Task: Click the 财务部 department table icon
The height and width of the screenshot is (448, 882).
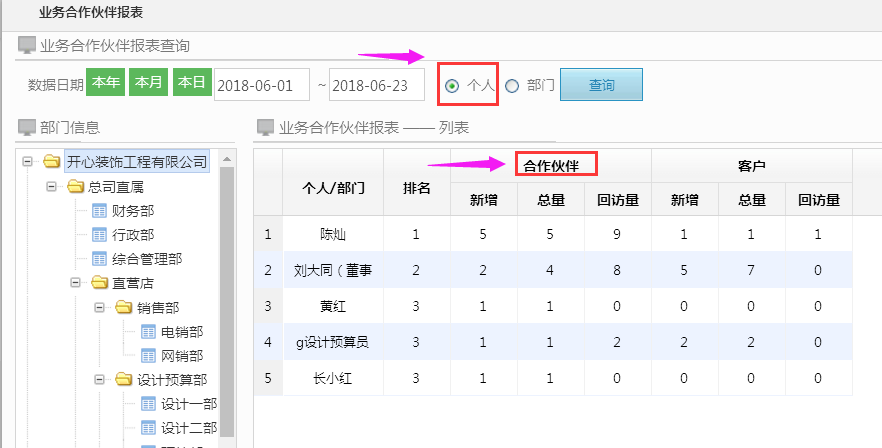Action: pyautogui.click(x=99, y=211)
